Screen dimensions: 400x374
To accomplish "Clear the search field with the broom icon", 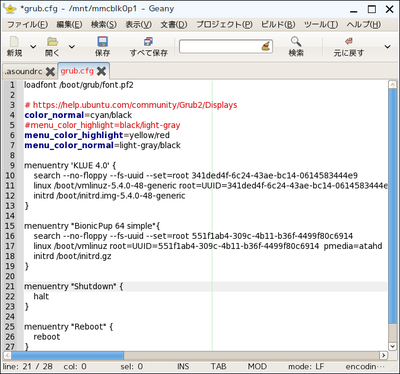I will click(266, 47).
